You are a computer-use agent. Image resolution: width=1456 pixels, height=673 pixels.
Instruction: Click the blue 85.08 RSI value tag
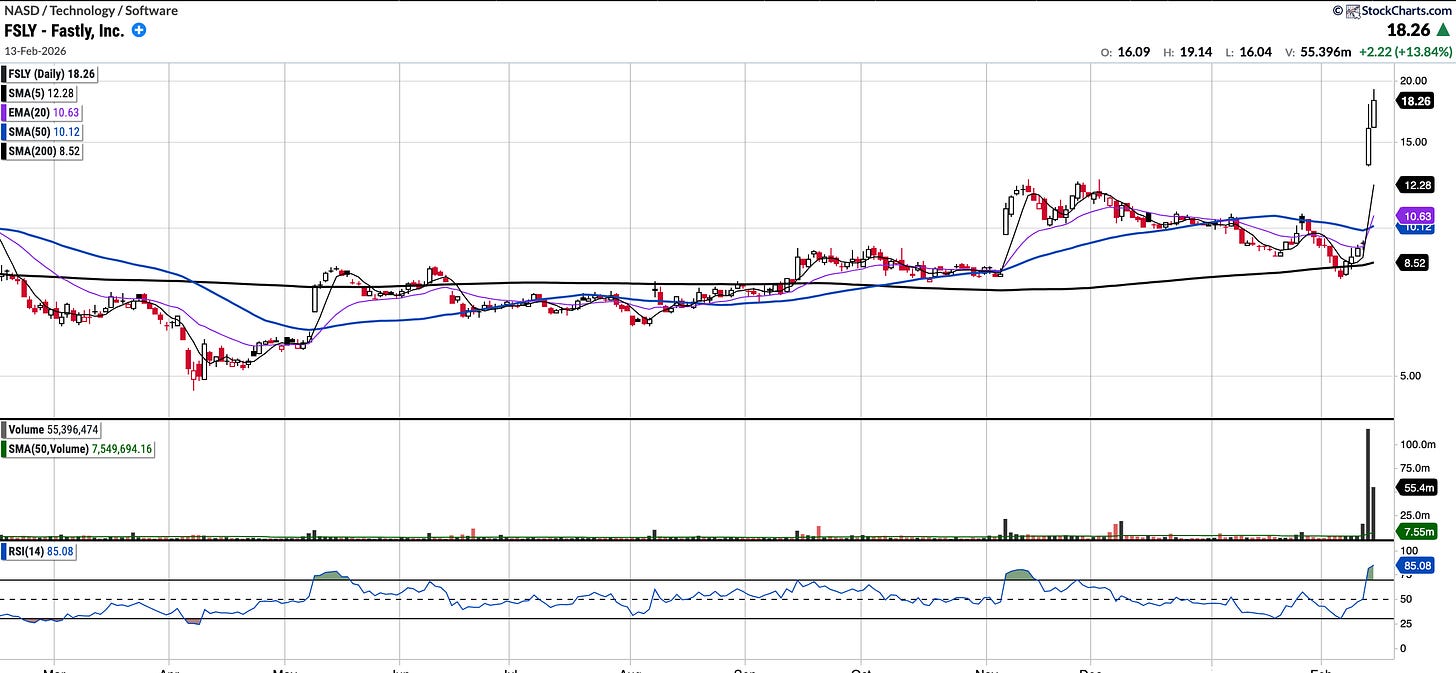[1417, 564]
